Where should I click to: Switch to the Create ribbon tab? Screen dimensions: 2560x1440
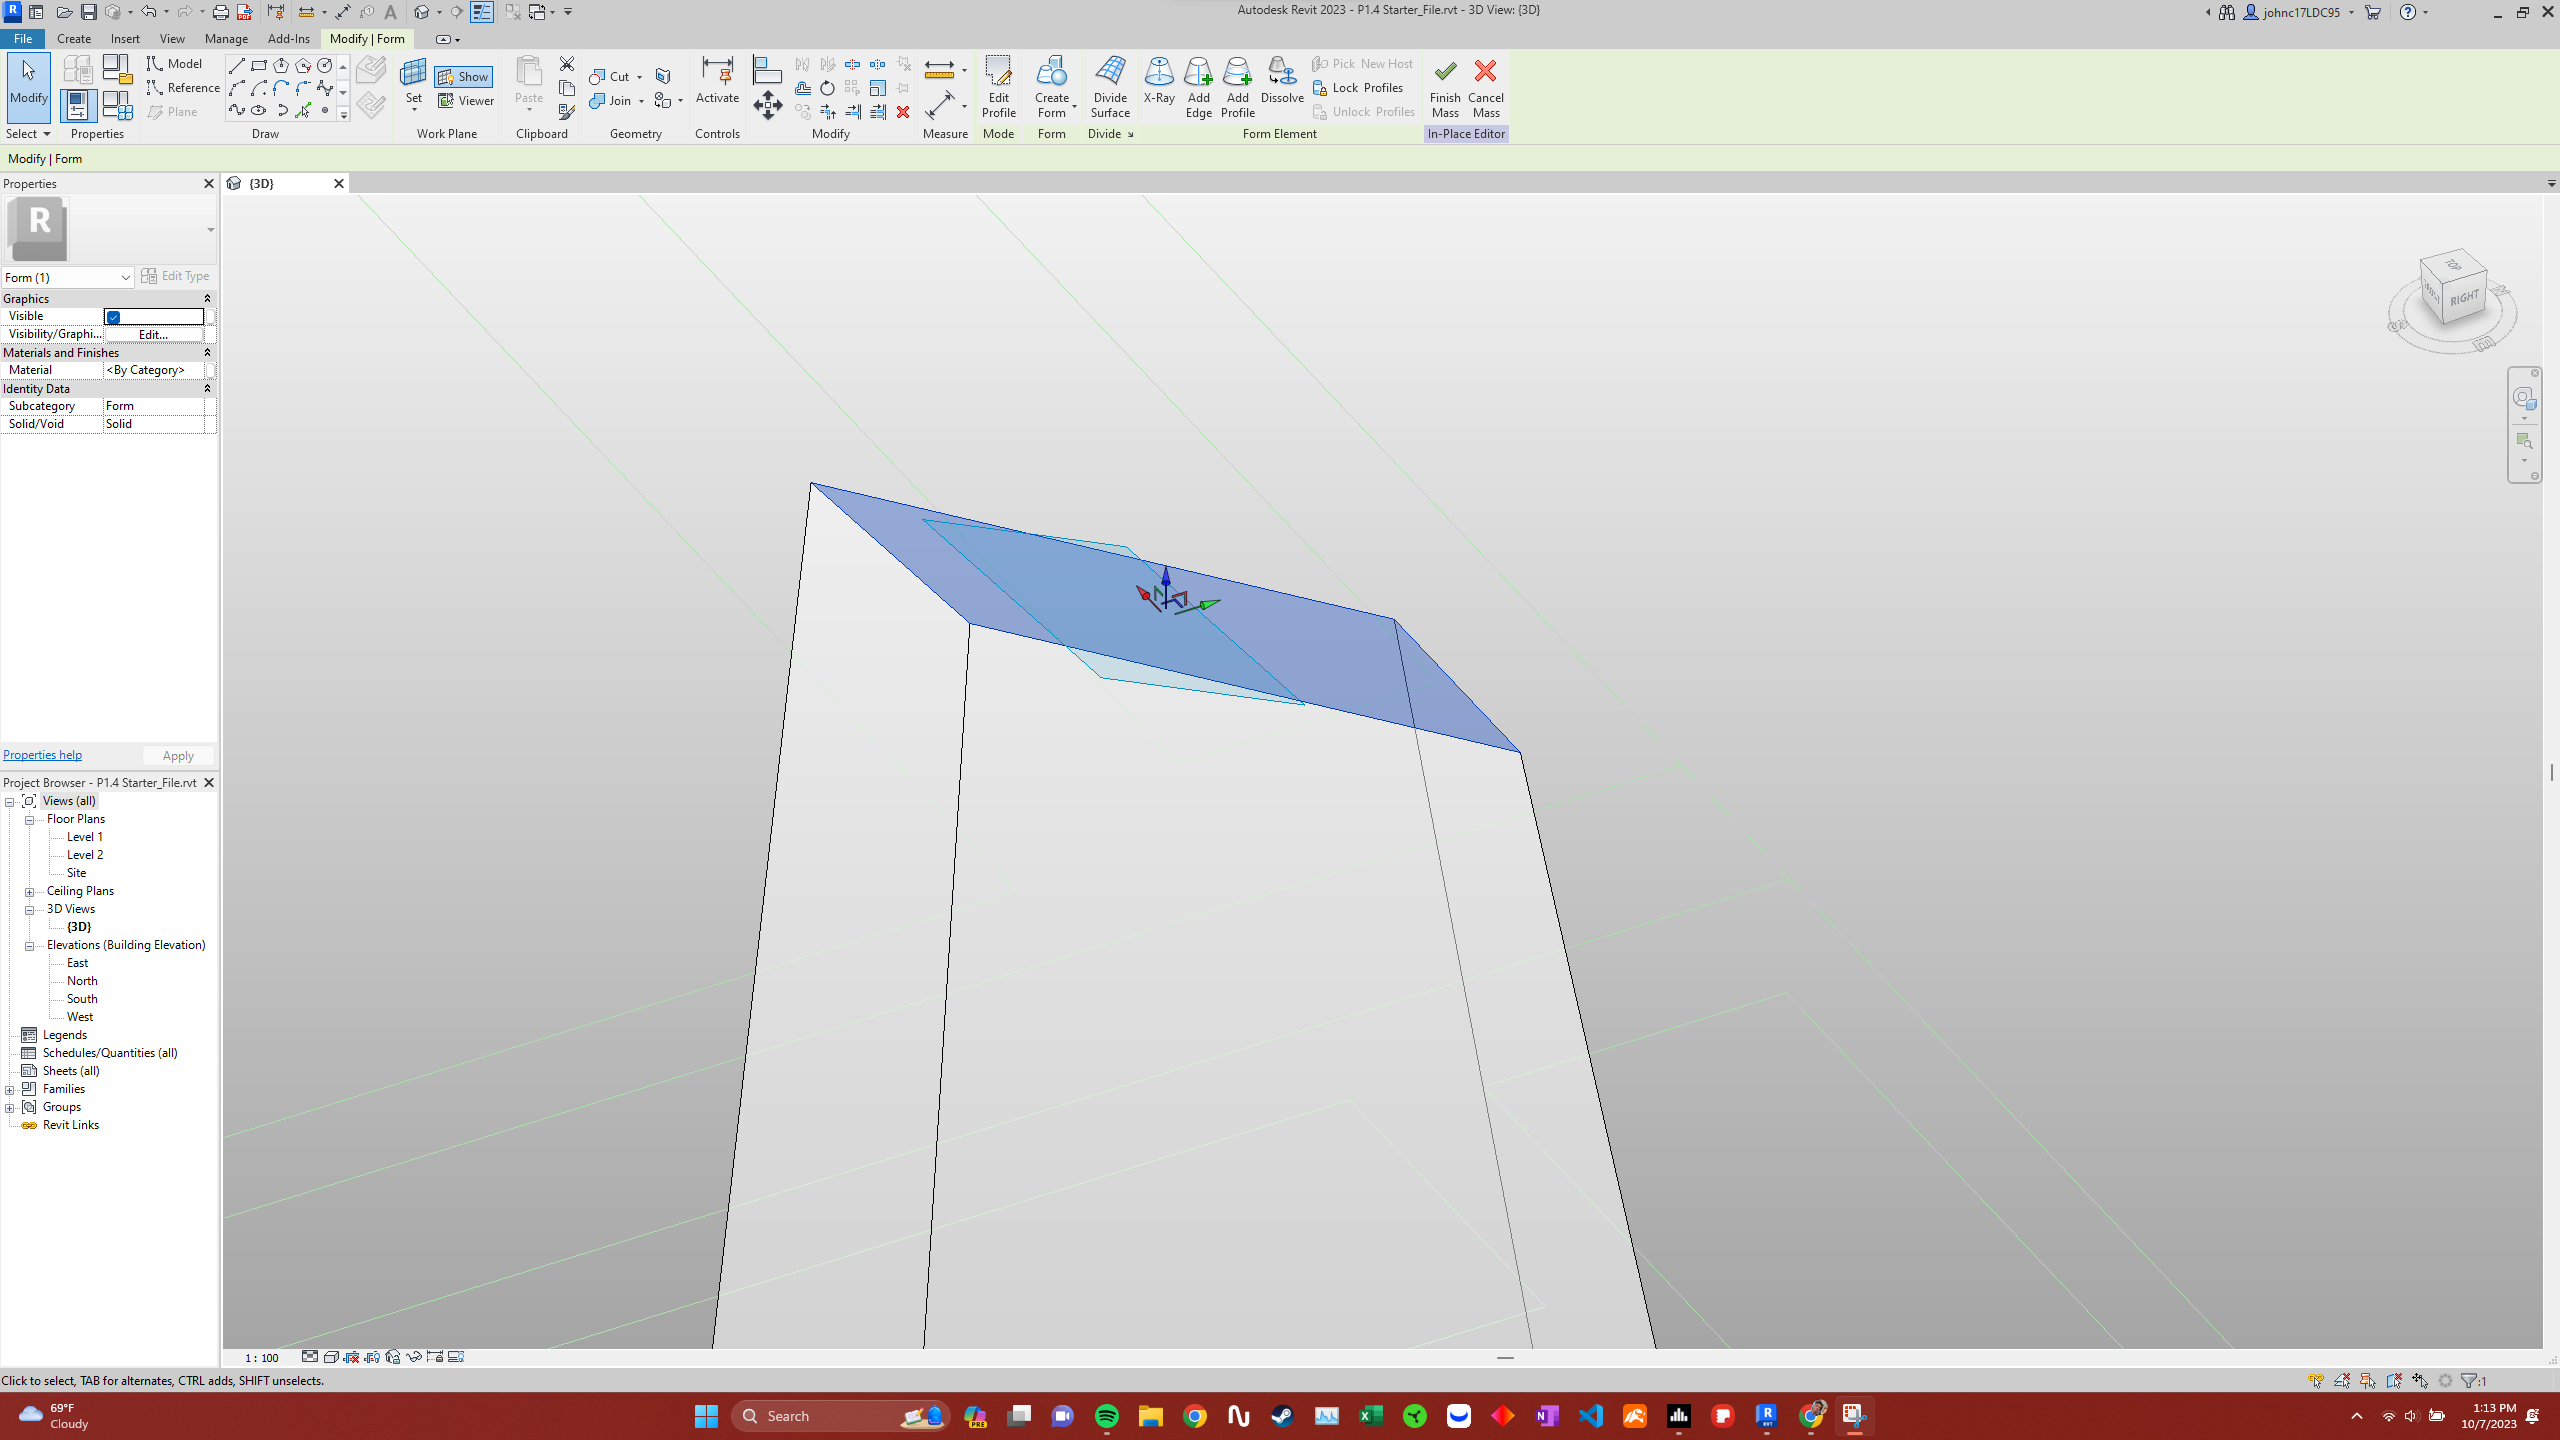(73, 39)
